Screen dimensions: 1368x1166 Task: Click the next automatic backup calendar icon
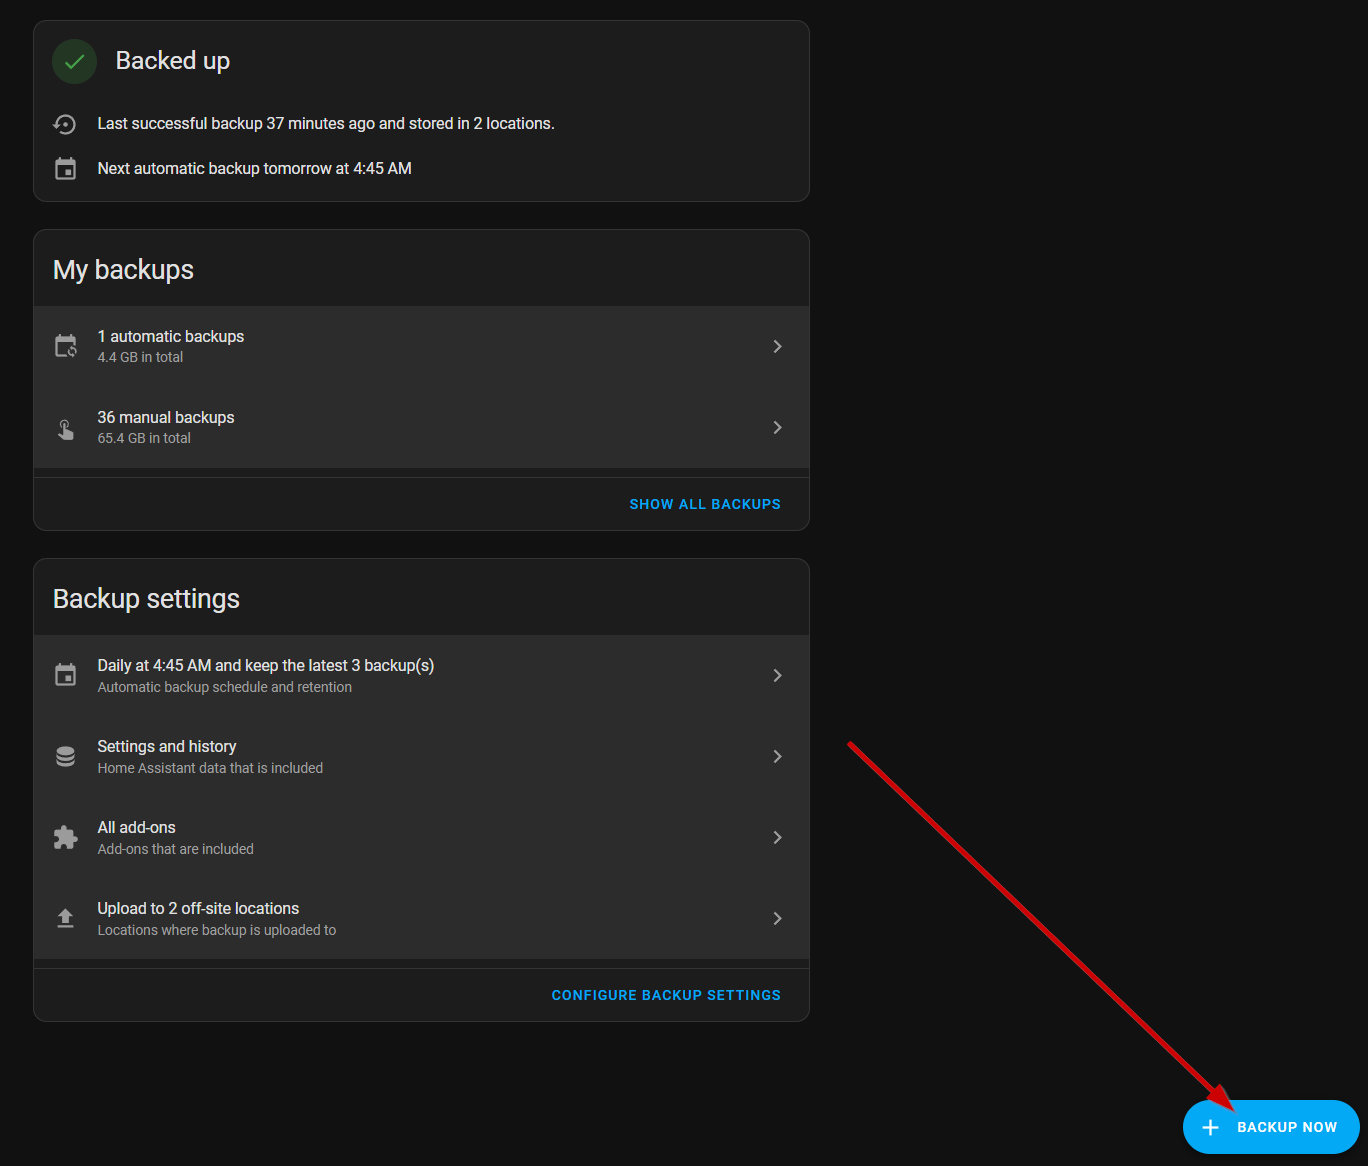point(65,169)
